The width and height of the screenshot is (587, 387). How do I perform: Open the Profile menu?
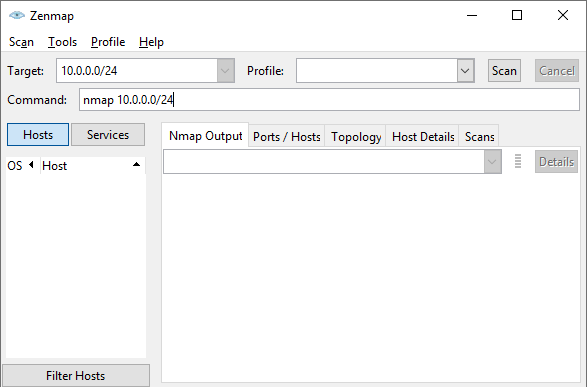pyautogui.click(x=108, y=42)
